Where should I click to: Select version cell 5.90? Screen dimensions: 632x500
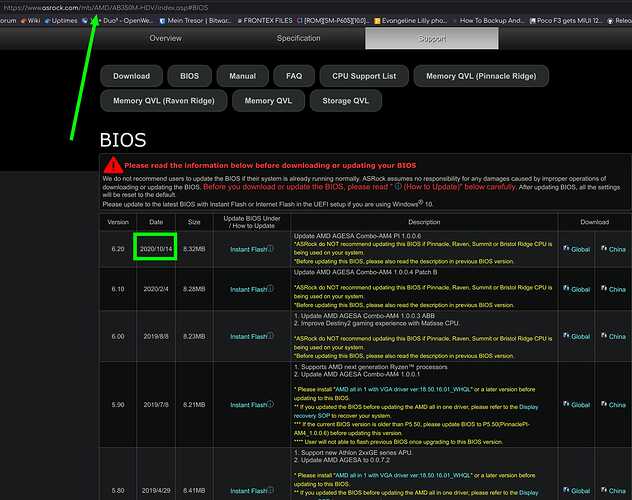(x=118, y=405)
